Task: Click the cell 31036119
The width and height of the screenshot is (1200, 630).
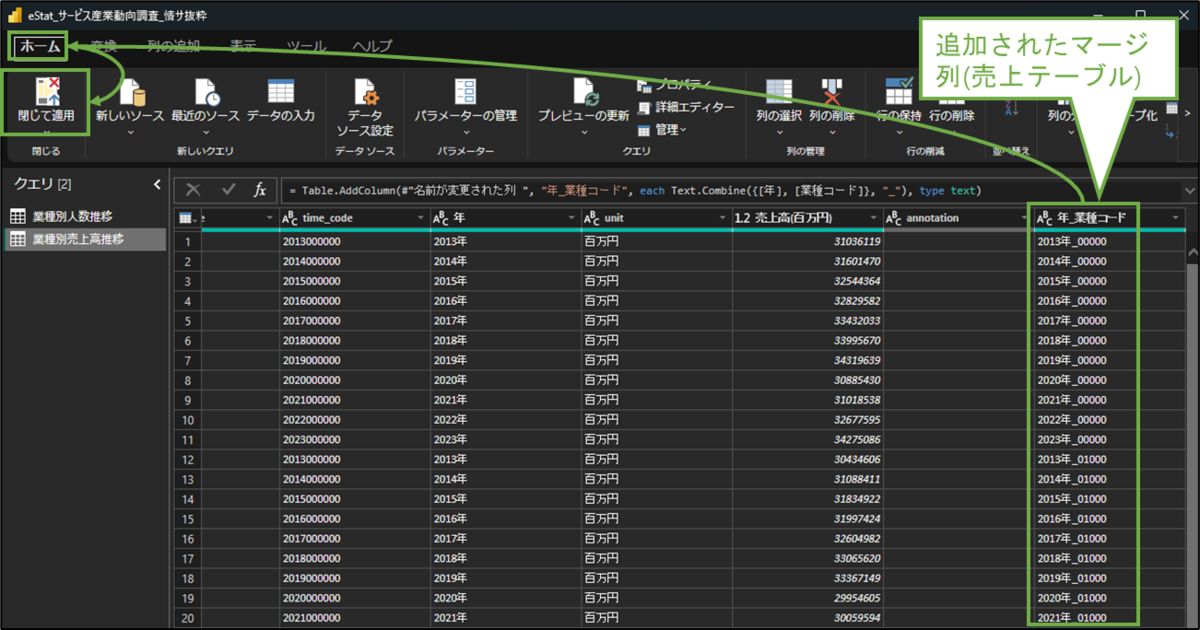Action: click(807, 242)
